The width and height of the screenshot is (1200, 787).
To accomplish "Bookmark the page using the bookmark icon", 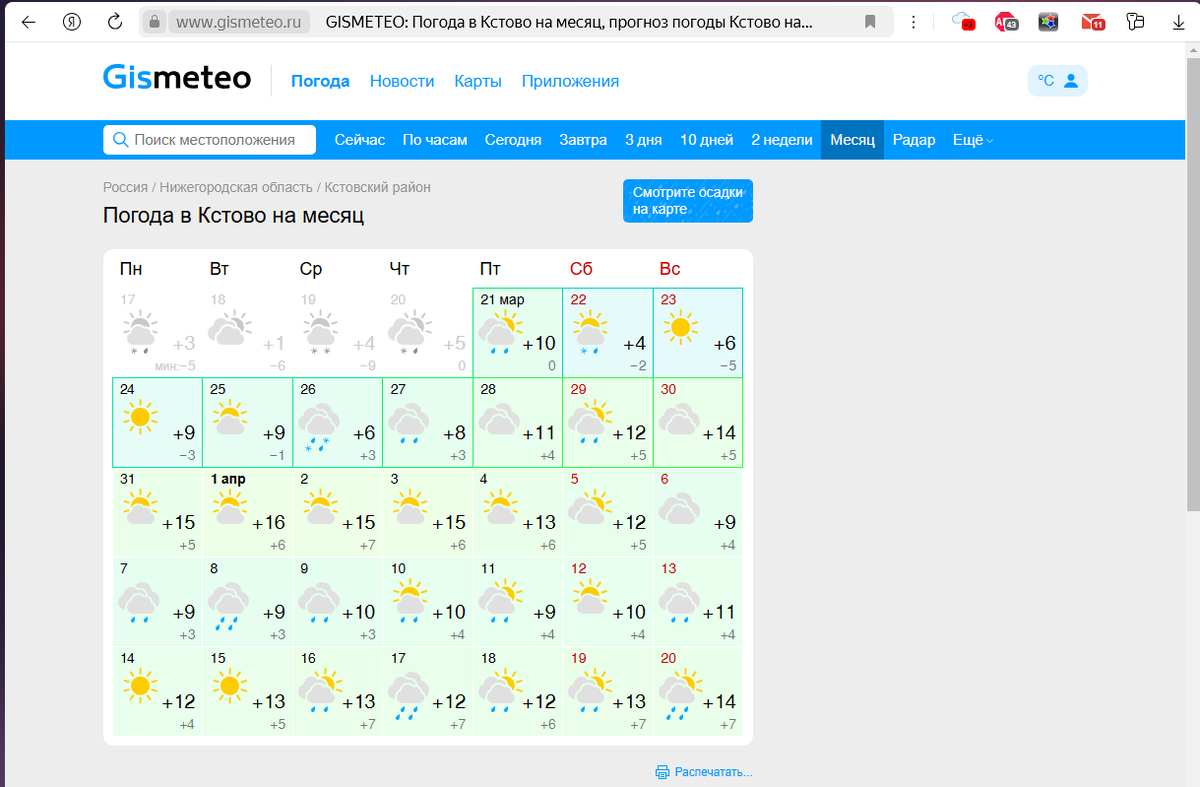I will tap(870, 21).
